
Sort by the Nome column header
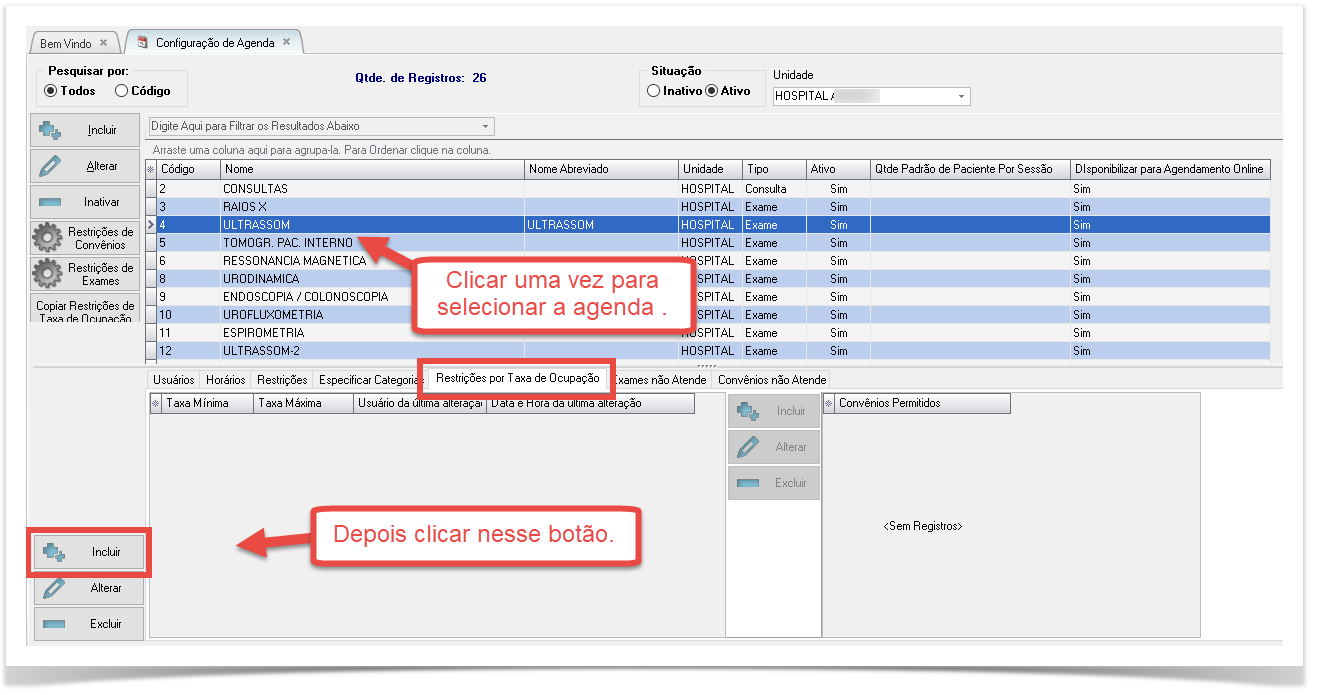[372, 169]
